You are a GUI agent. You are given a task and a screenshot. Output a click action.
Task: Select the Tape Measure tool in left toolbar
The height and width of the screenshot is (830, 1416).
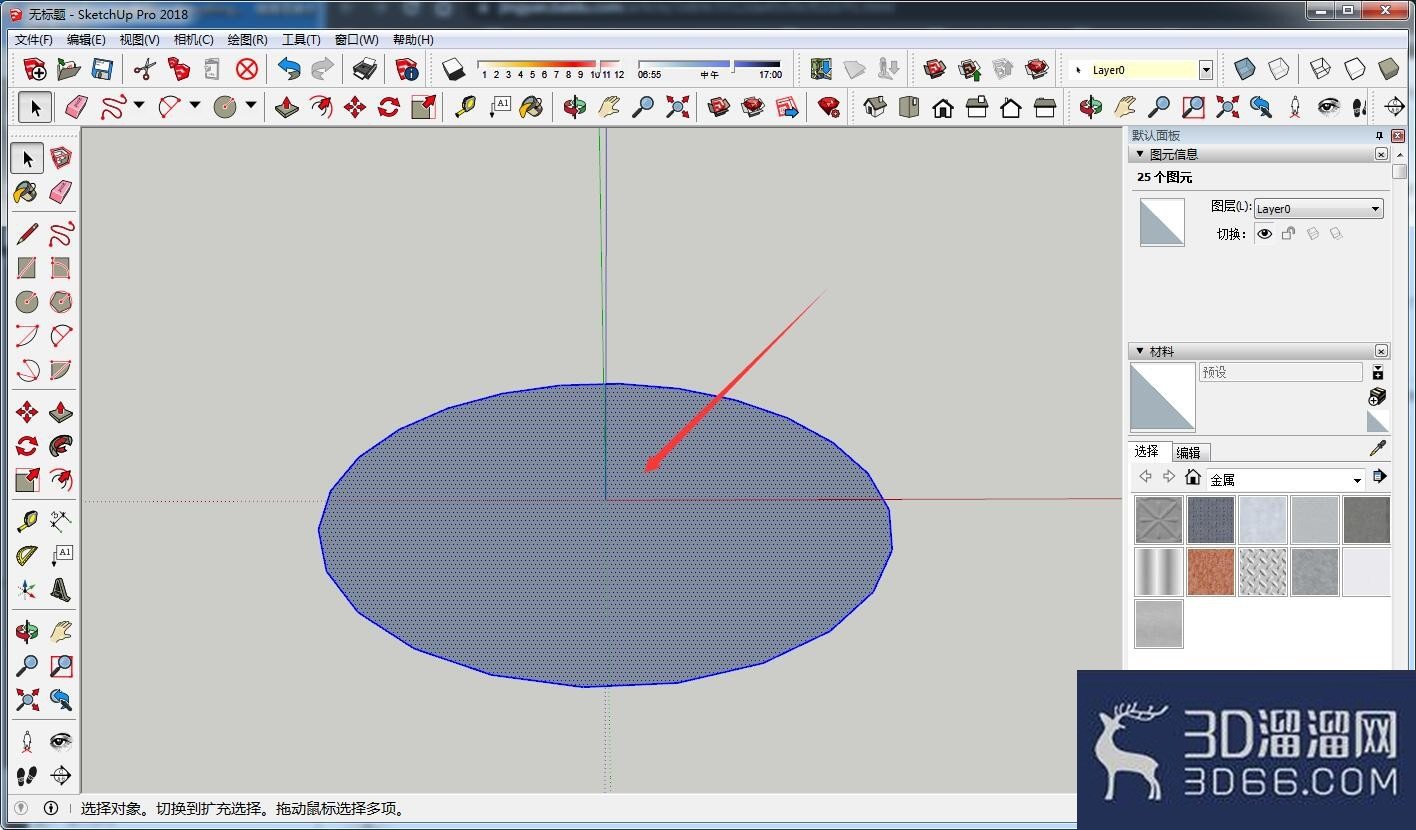click(27, 521)
